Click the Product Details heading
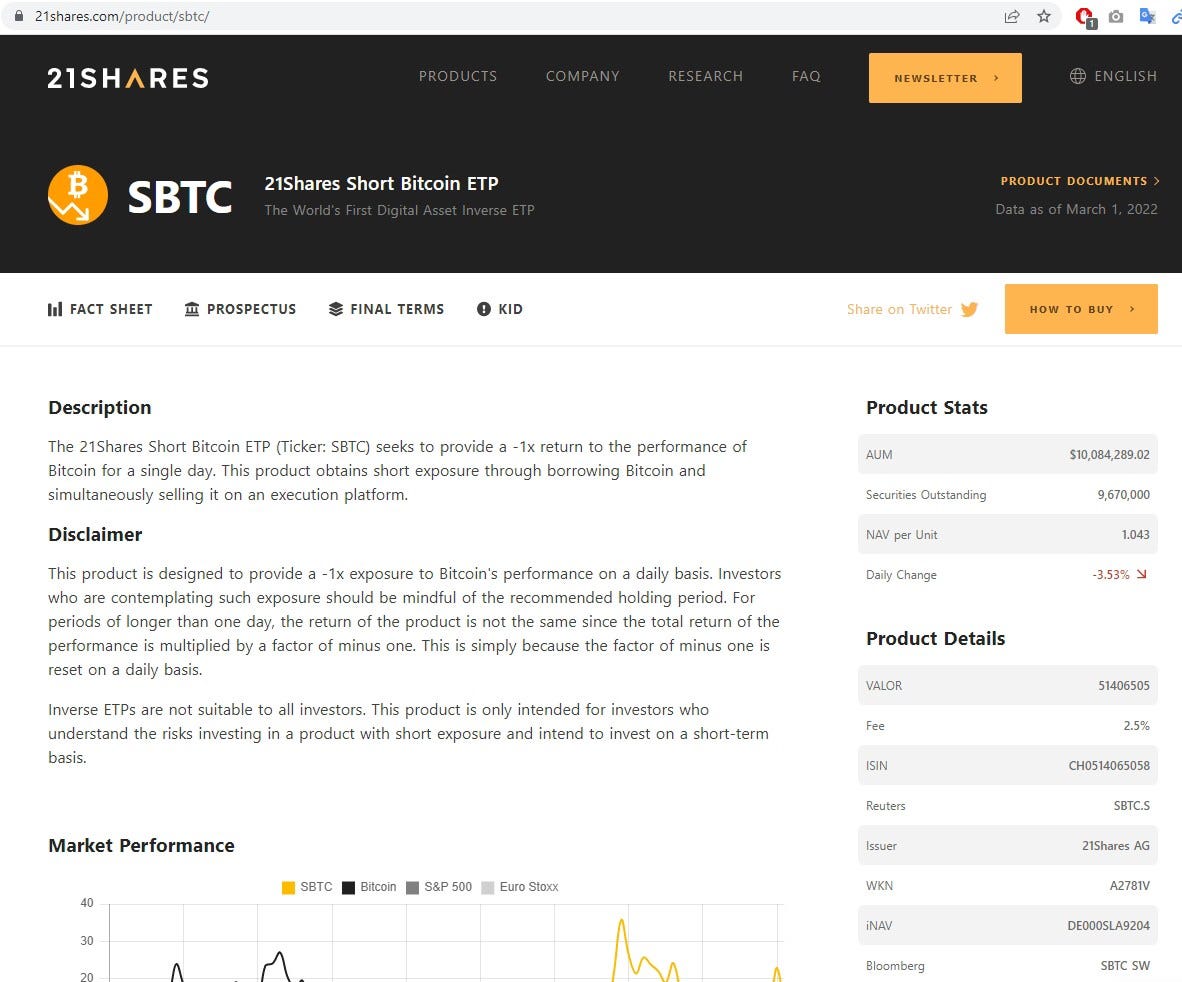 tap(935, 638)
